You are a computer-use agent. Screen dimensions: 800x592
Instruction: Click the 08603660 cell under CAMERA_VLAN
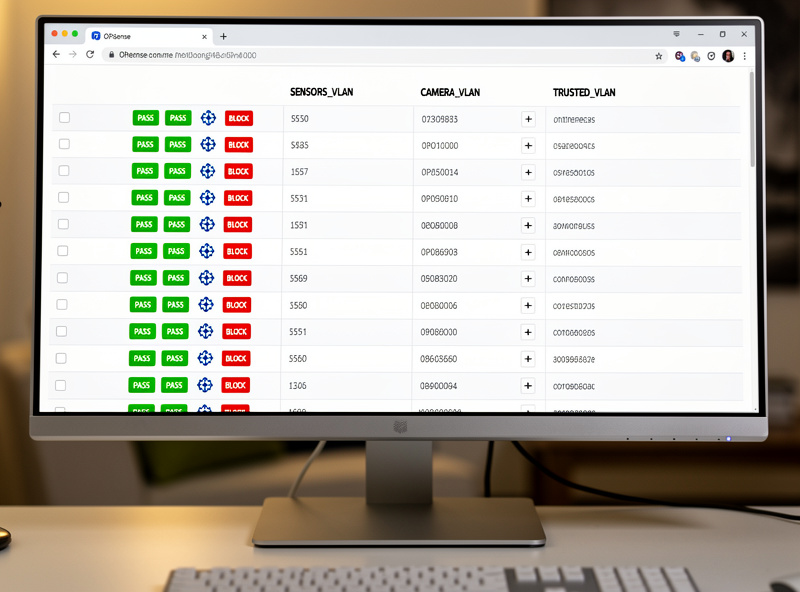438,359
